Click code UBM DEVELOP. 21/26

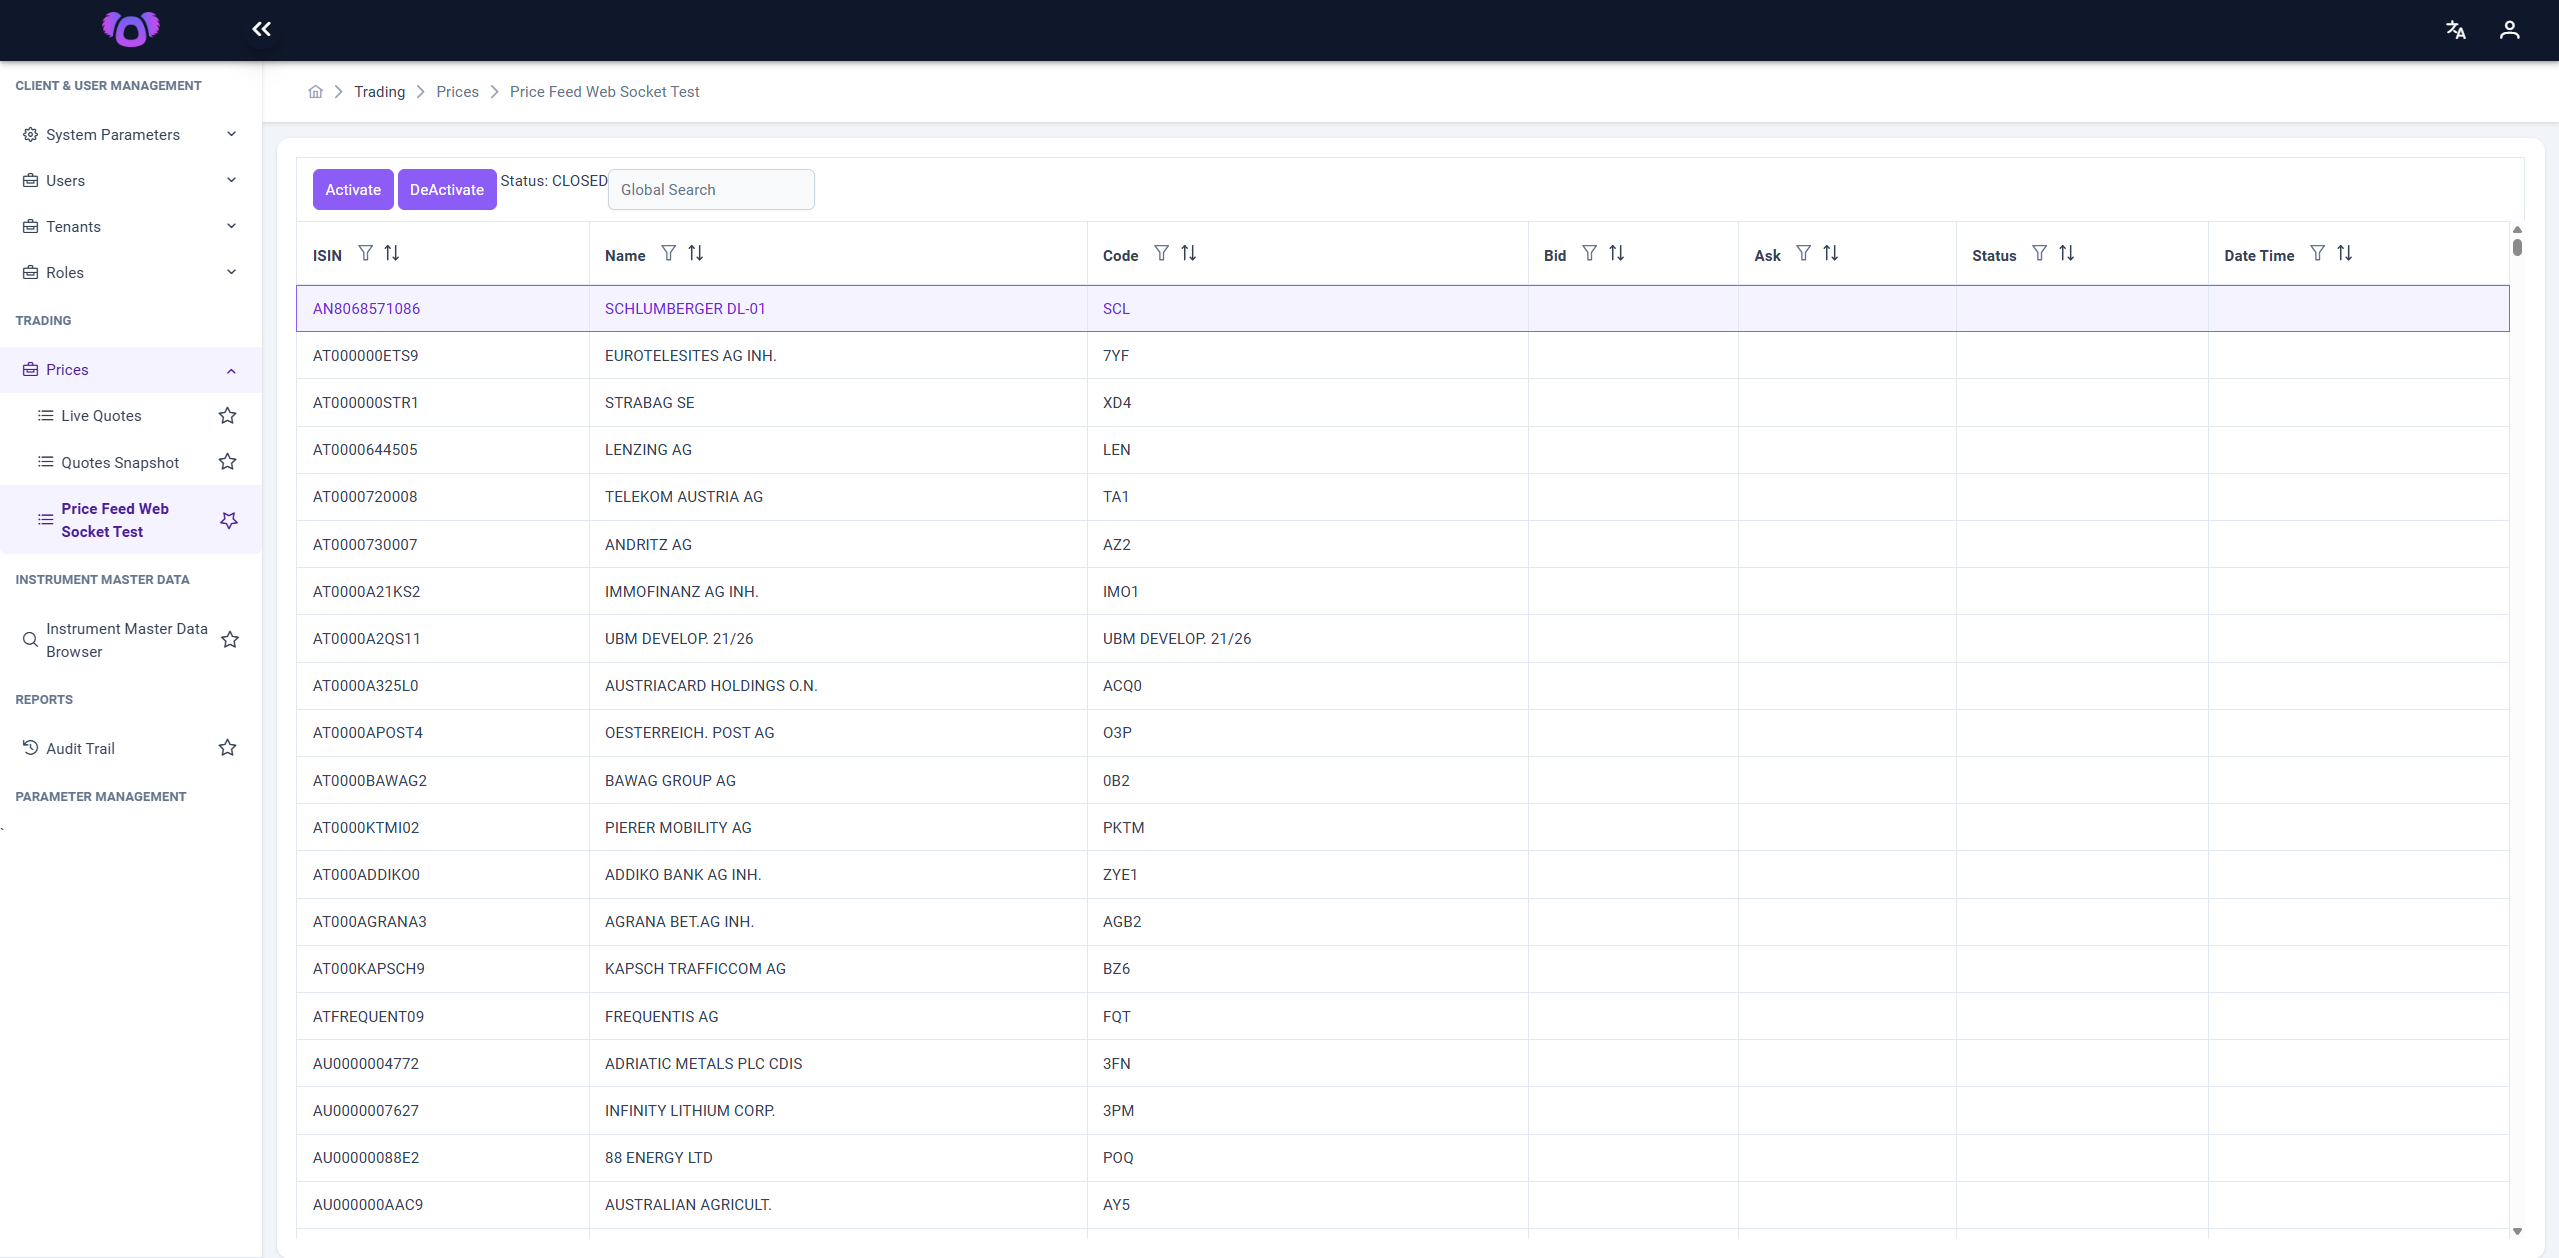1177,639
